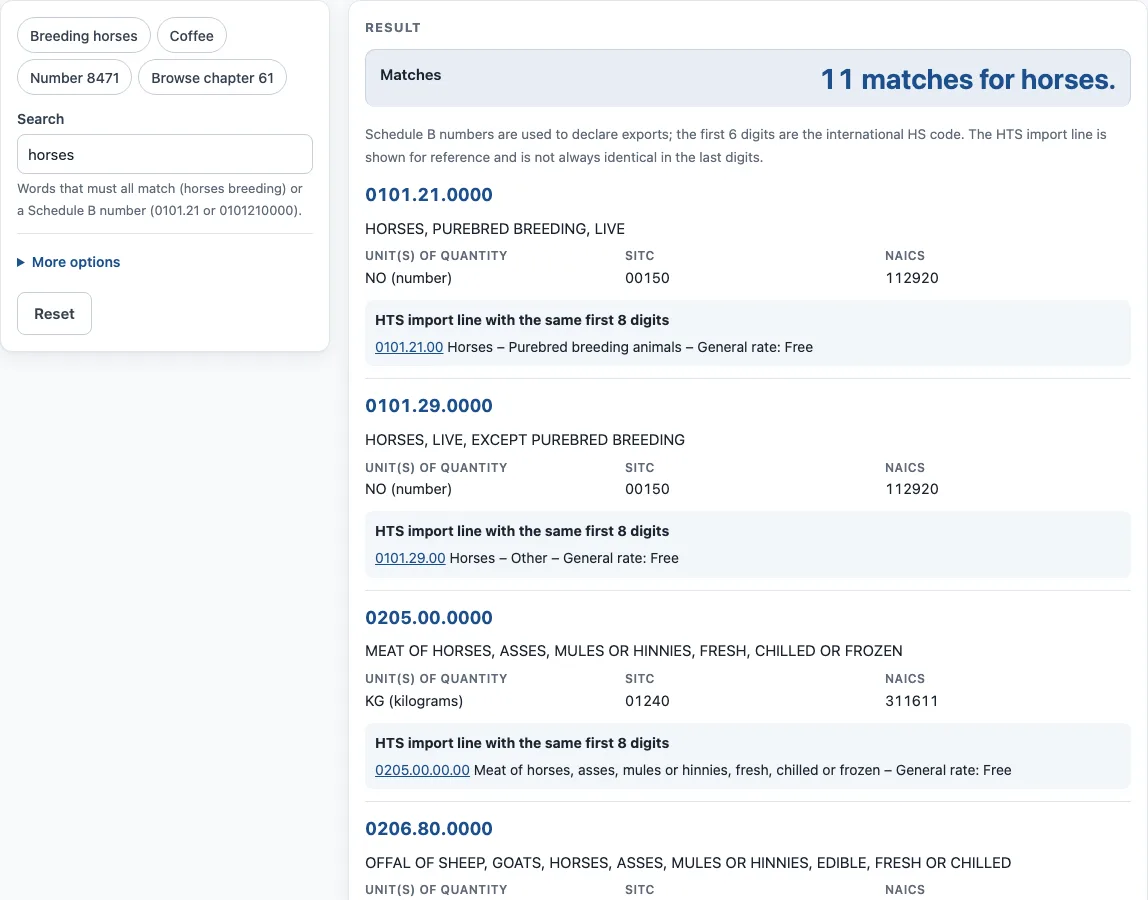Expand the More options section
The image size is (1148, 900).
coord(69,262)
